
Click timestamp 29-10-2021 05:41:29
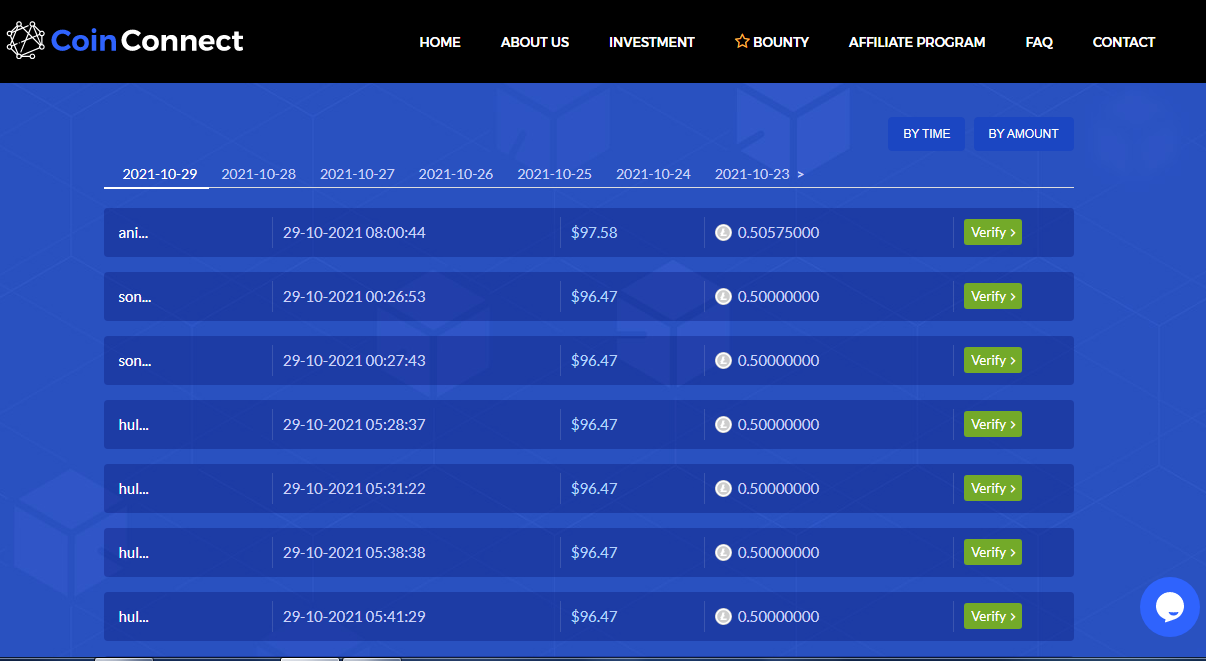[354, 617]
